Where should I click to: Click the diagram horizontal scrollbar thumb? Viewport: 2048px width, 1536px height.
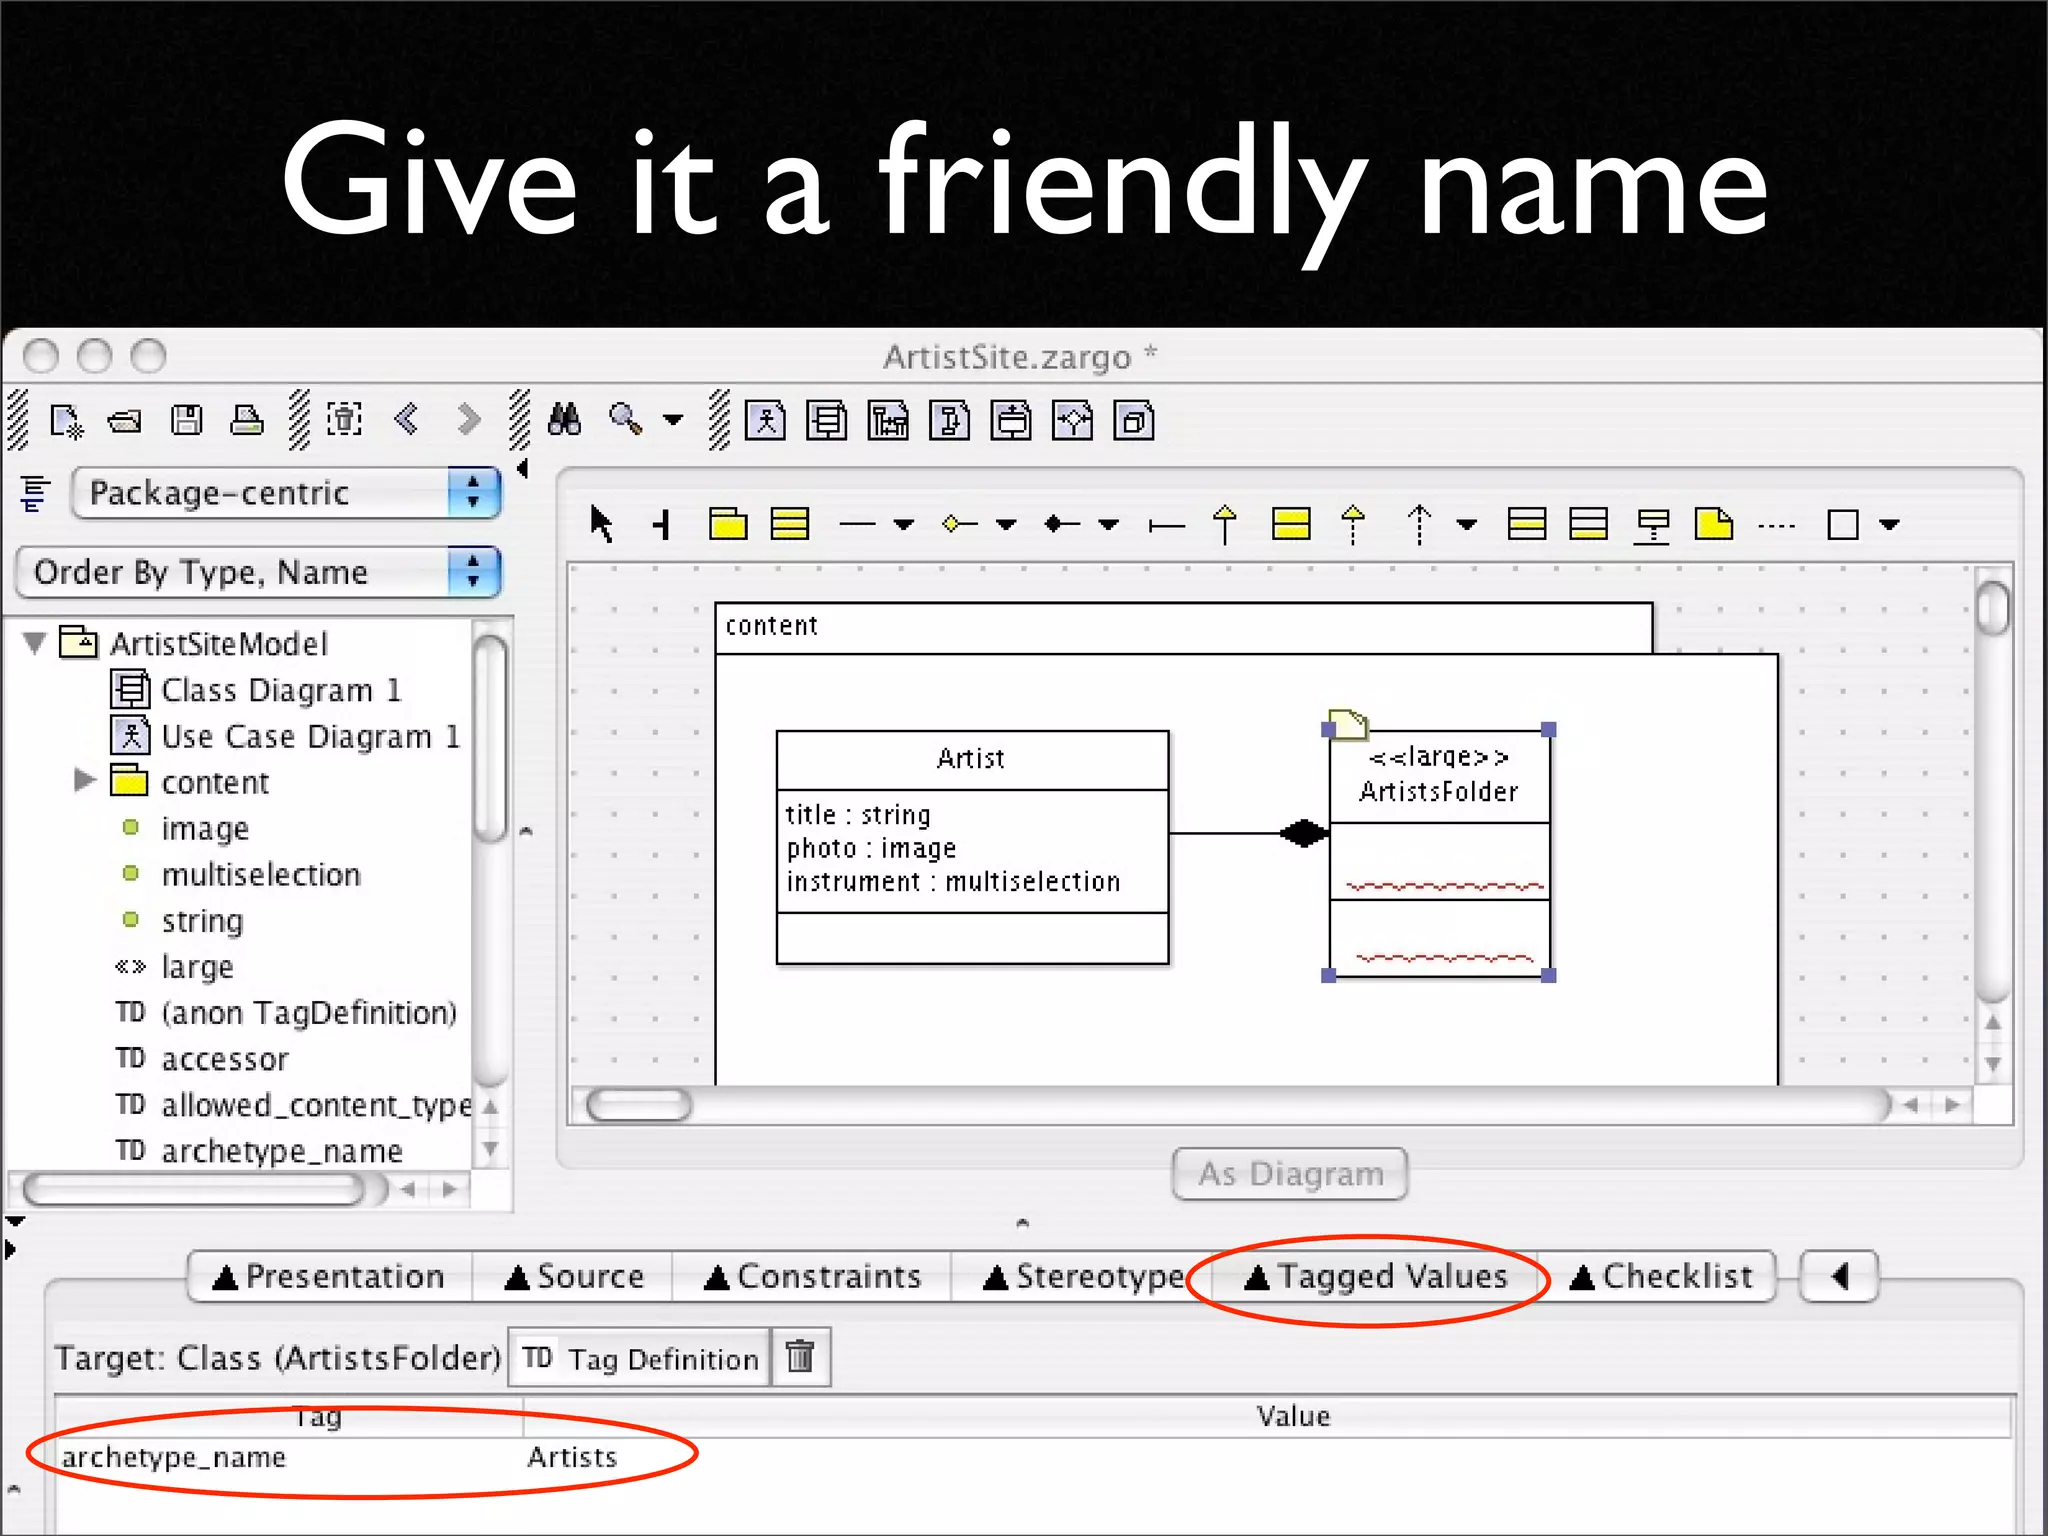pyautogui.click(x=639, y=1105)
